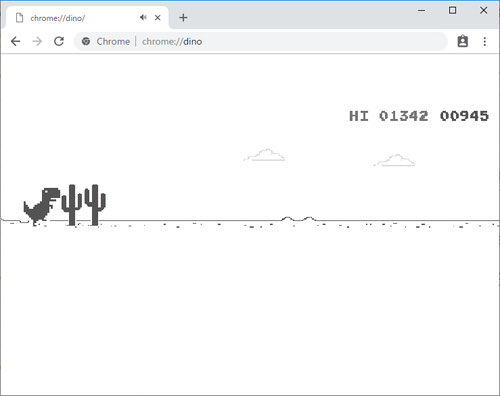Minimize the Chrome window
This screenshot has width=500, height=396.
[422, 10]
